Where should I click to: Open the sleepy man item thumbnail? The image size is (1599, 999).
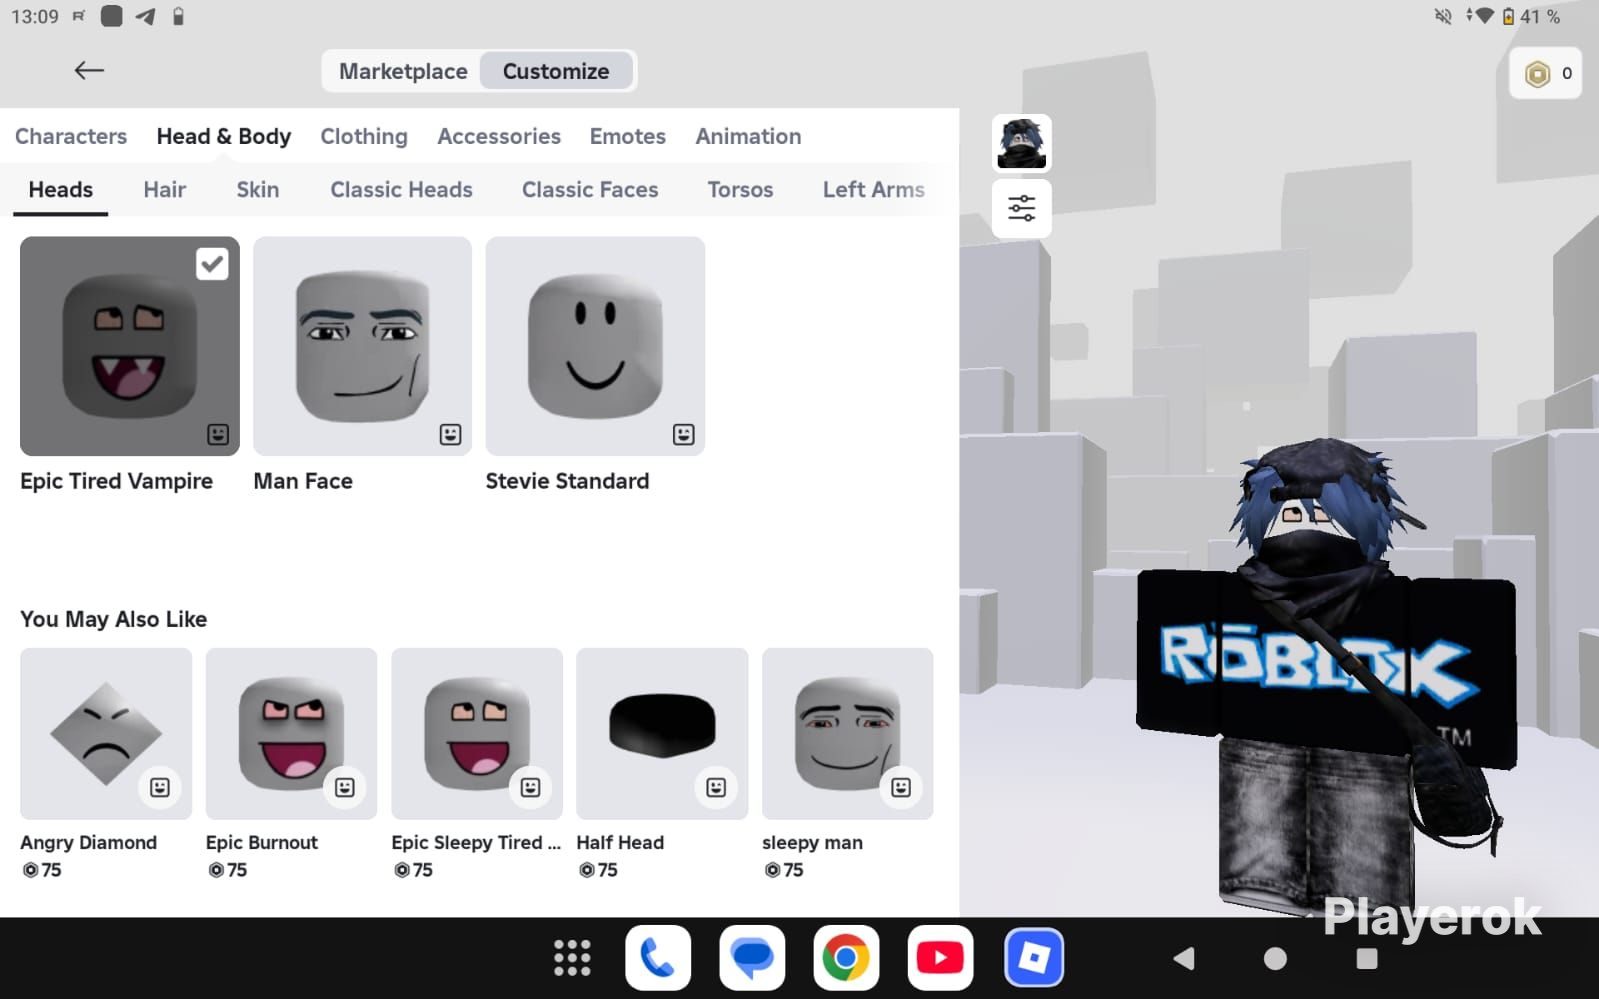point(848,734)
